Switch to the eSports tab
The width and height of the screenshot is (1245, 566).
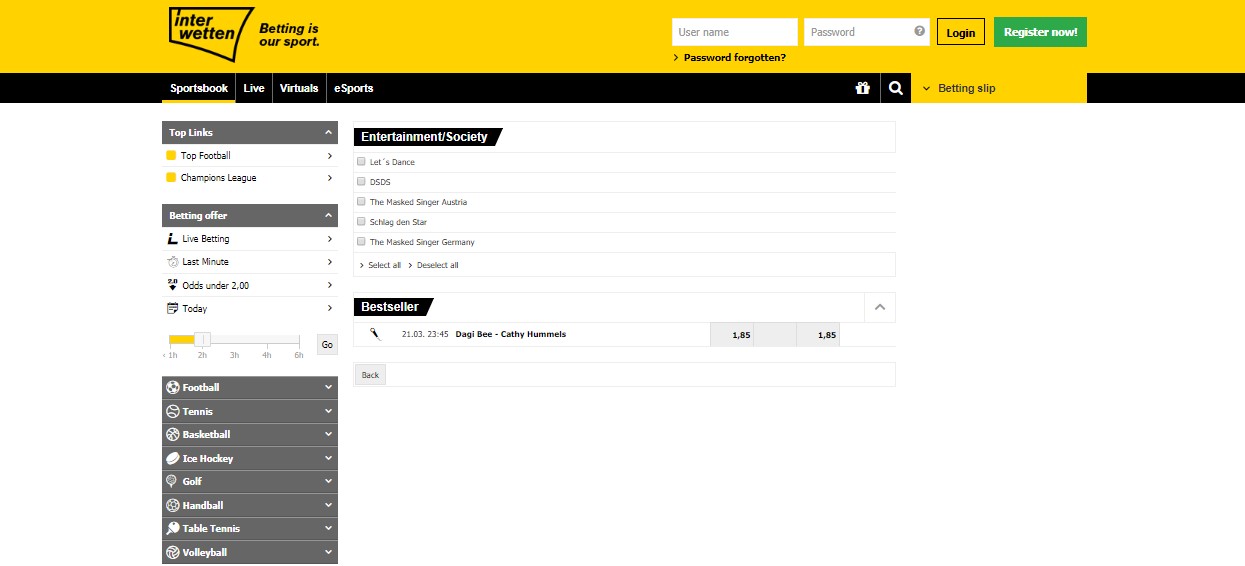[x=354, y=88]
